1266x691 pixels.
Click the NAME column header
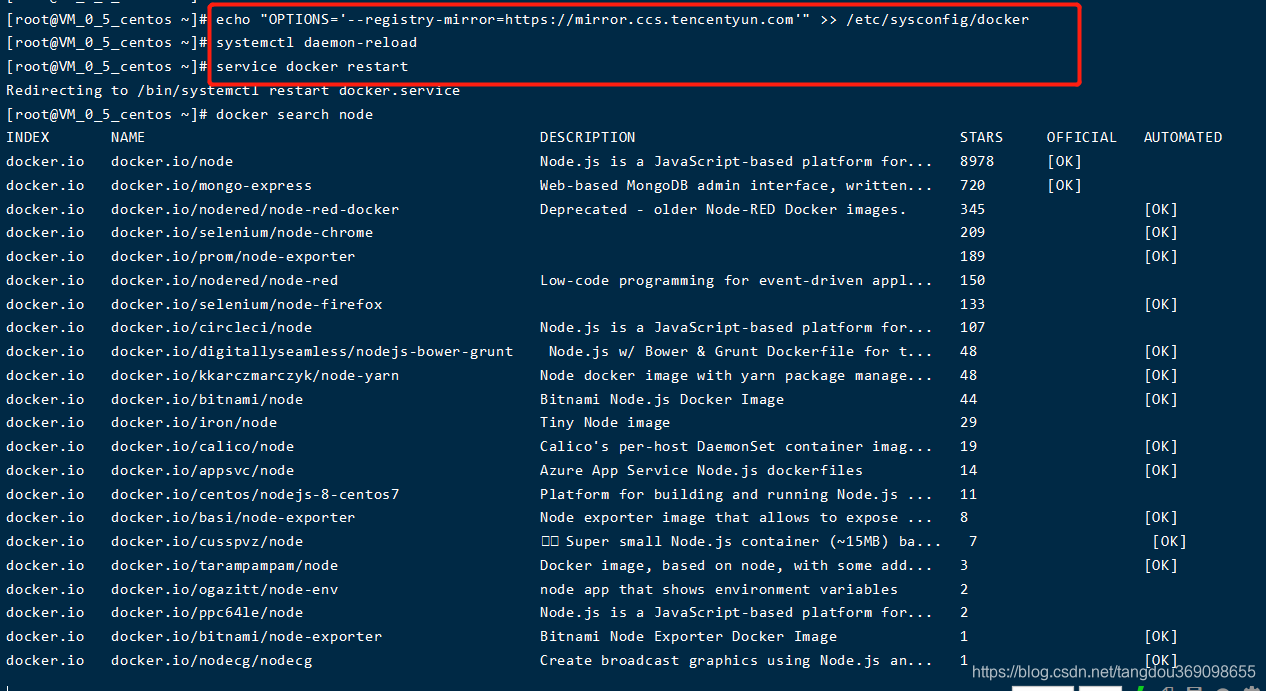tap(128, 137)
